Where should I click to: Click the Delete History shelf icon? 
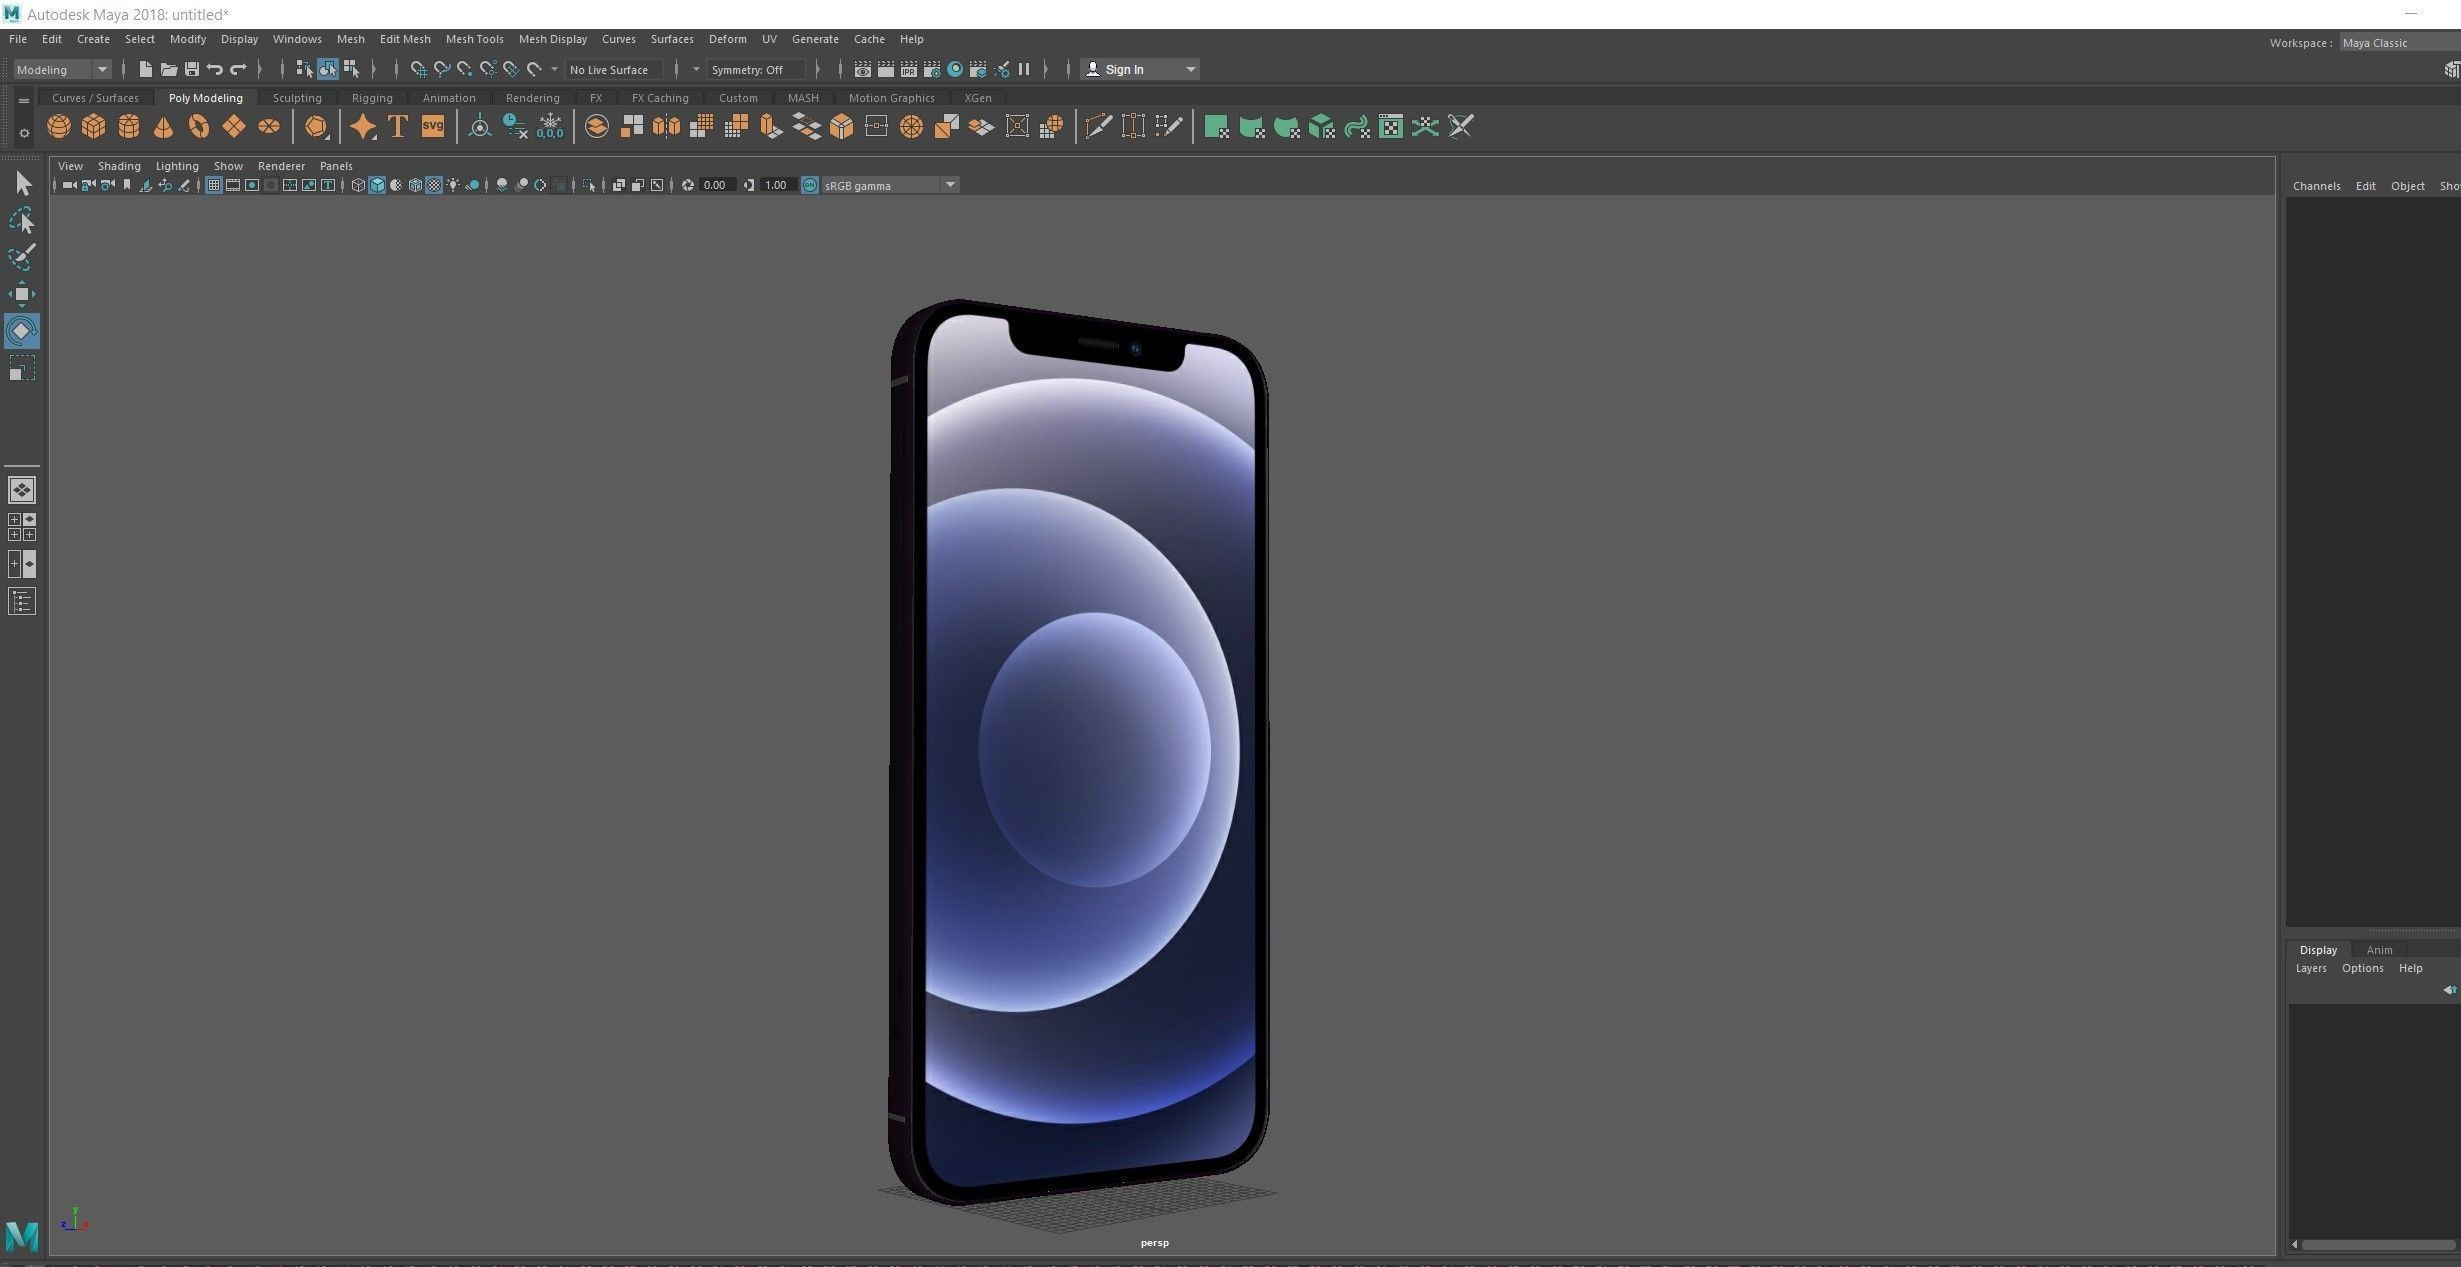point(515,127)
